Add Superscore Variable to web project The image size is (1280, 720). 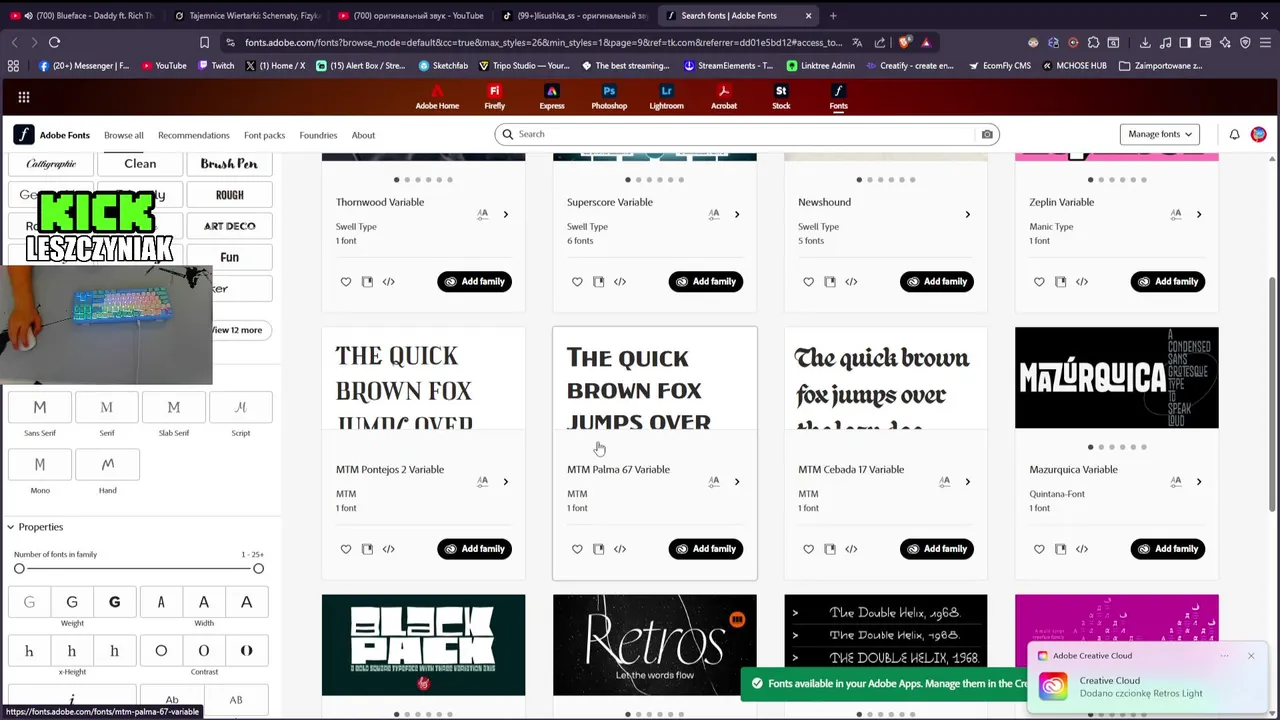click(x=598, y=282)
